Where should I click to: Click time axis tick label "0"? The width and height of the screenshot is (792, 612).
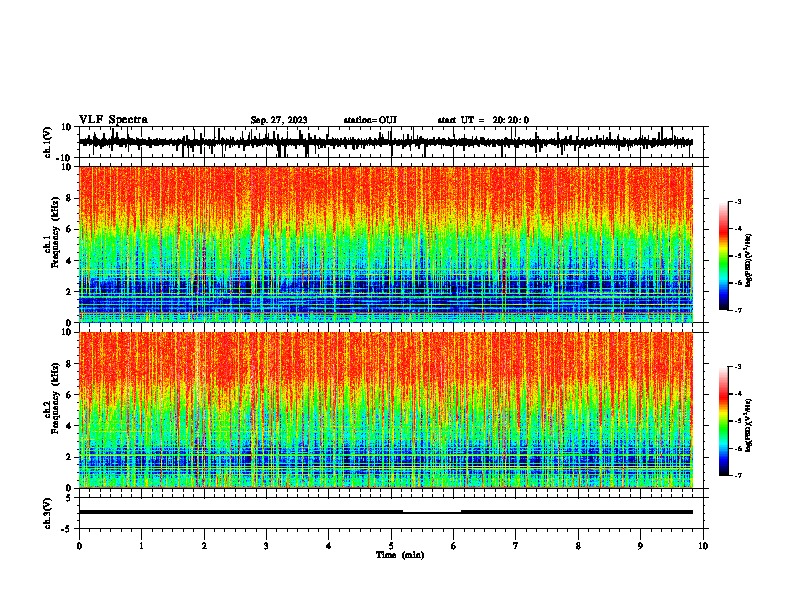79,546
